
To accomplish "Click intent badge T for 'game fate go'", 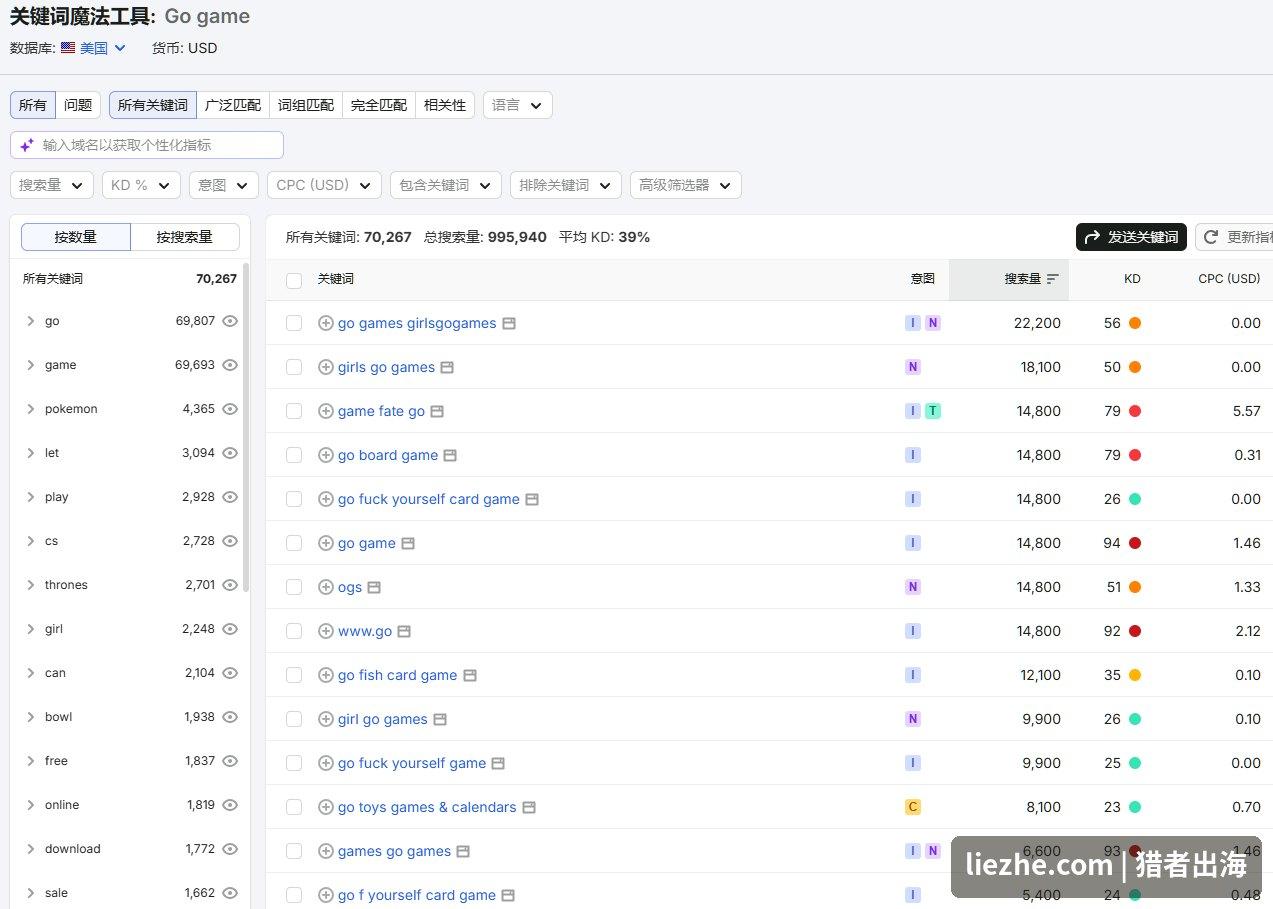I will point(933,411).
